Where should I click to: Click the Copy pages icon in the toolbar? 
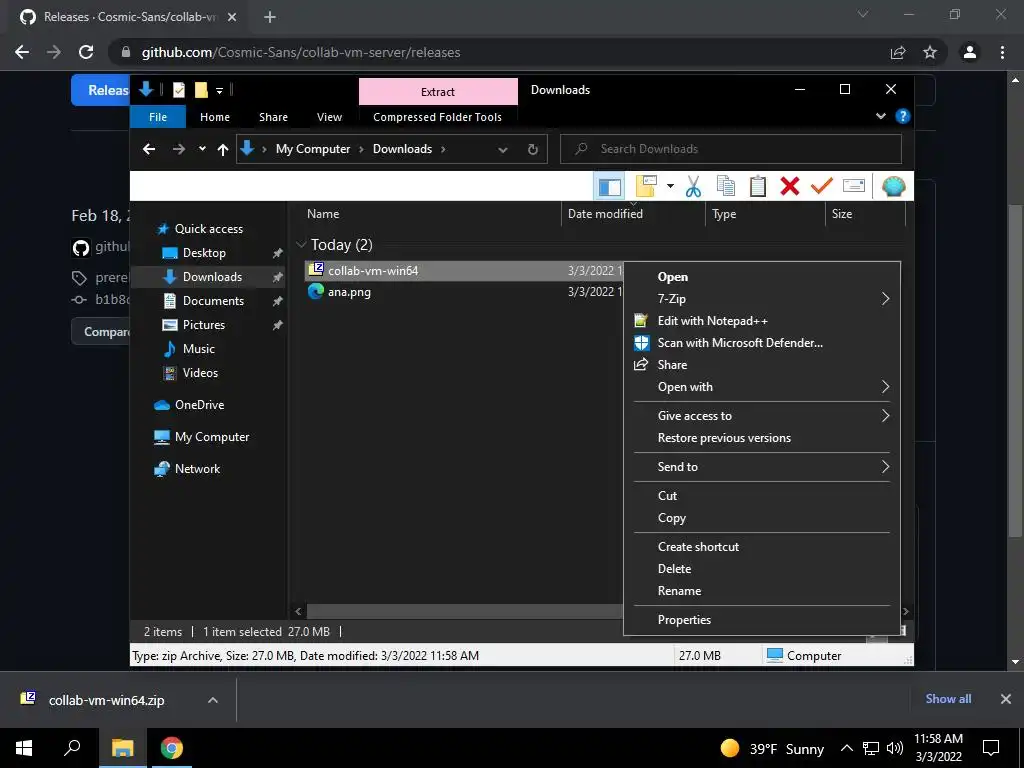tap(726, 186)
